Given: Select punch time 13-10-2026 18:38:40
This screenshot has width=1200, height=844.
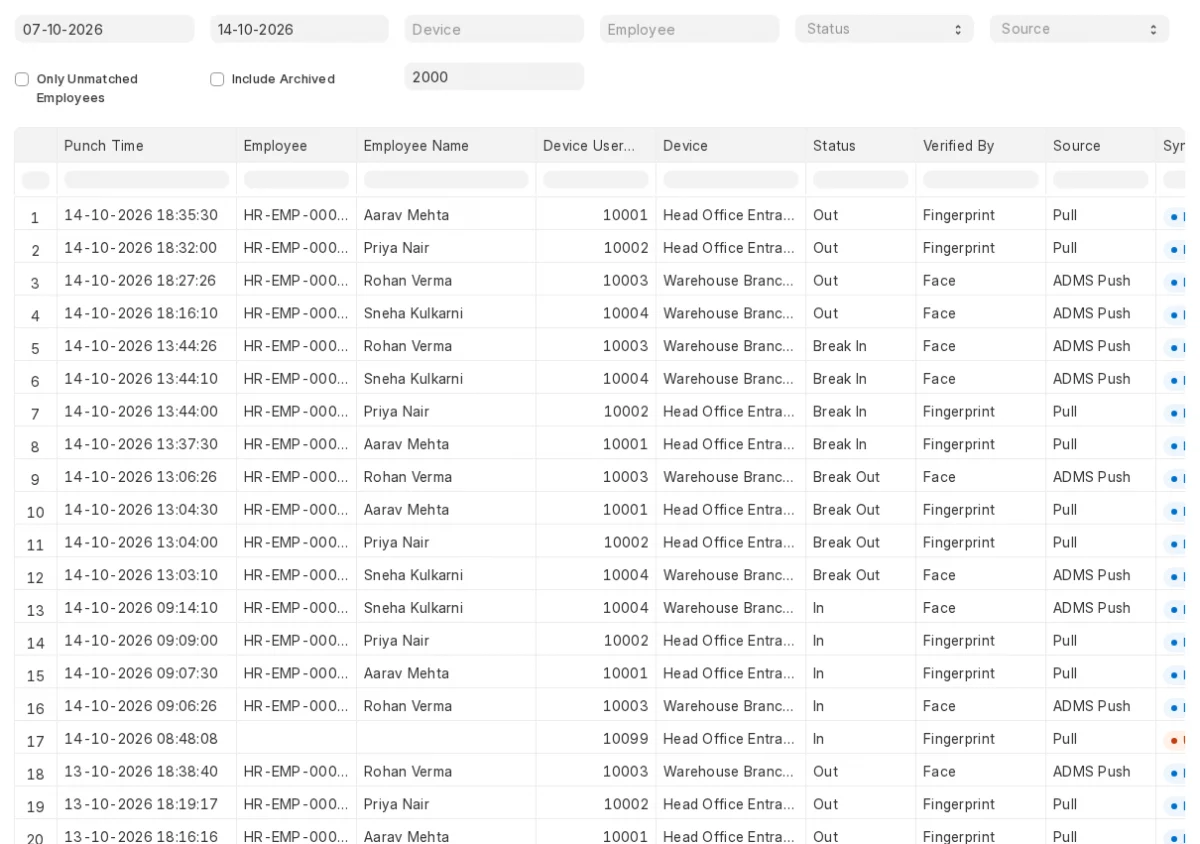Looking at the screenshot, I should (x=141, y=772).
